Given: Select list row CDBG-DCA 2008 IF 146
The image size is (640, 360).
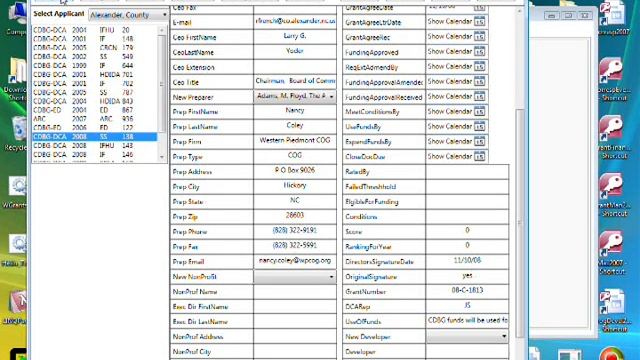Looking at the screenshot, I should (x=94, y=154).
